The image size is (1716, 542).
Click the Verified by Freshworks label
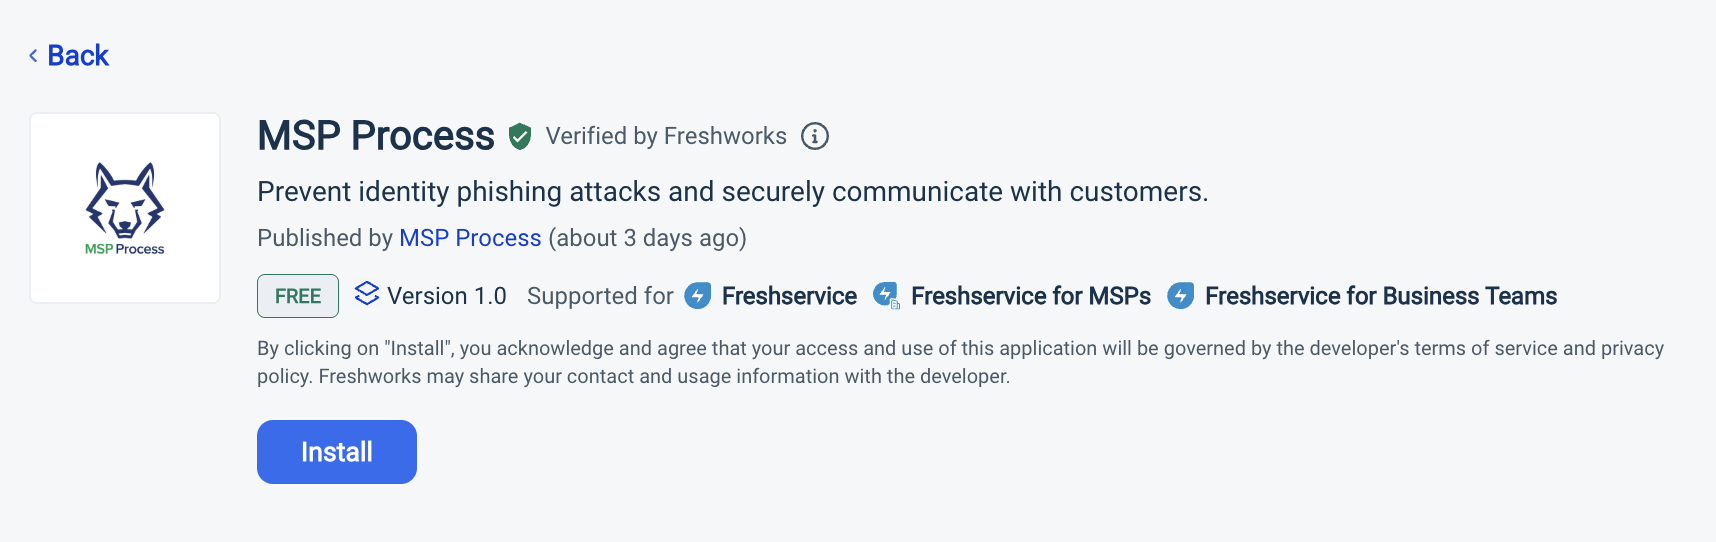coord(666,136)
